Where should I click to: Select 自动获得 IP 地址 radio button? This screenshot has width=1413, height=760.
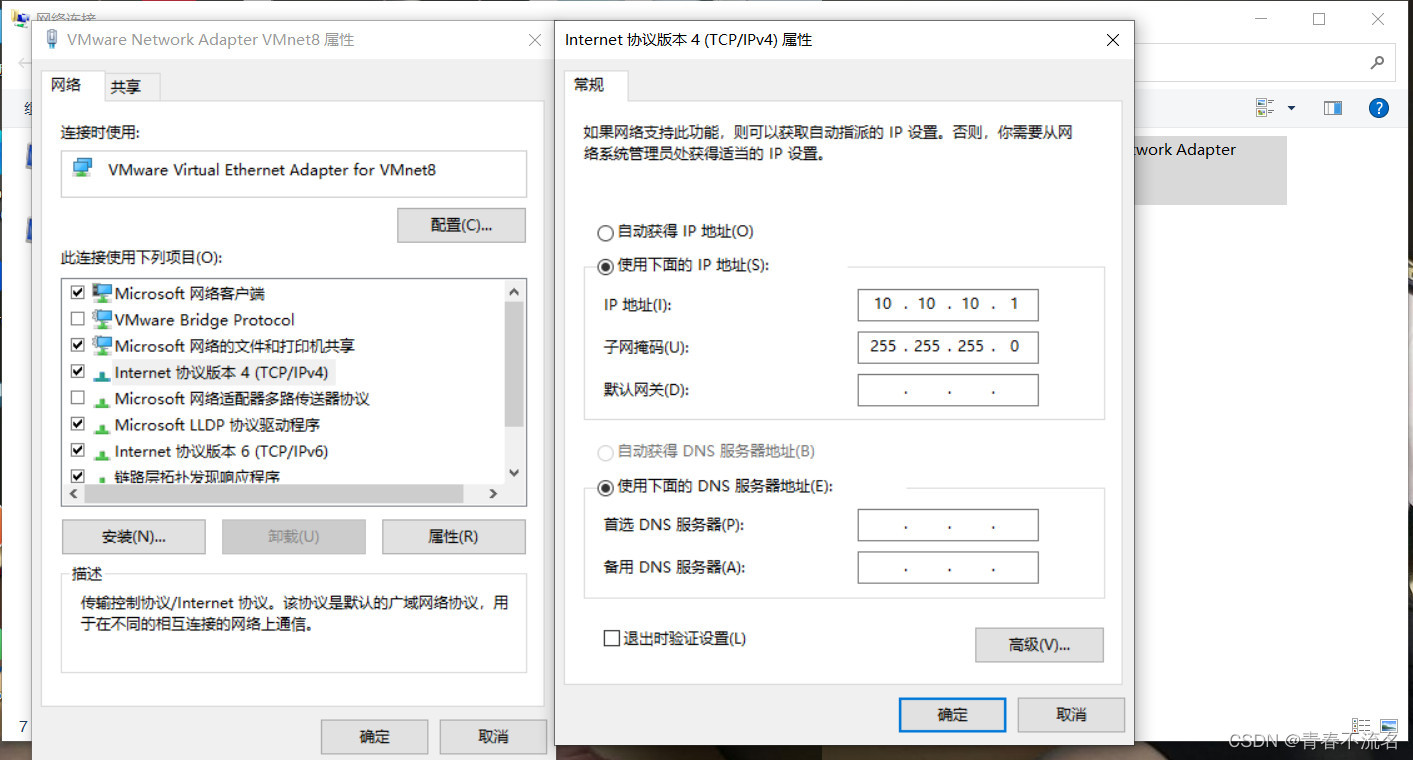[605, 232]
